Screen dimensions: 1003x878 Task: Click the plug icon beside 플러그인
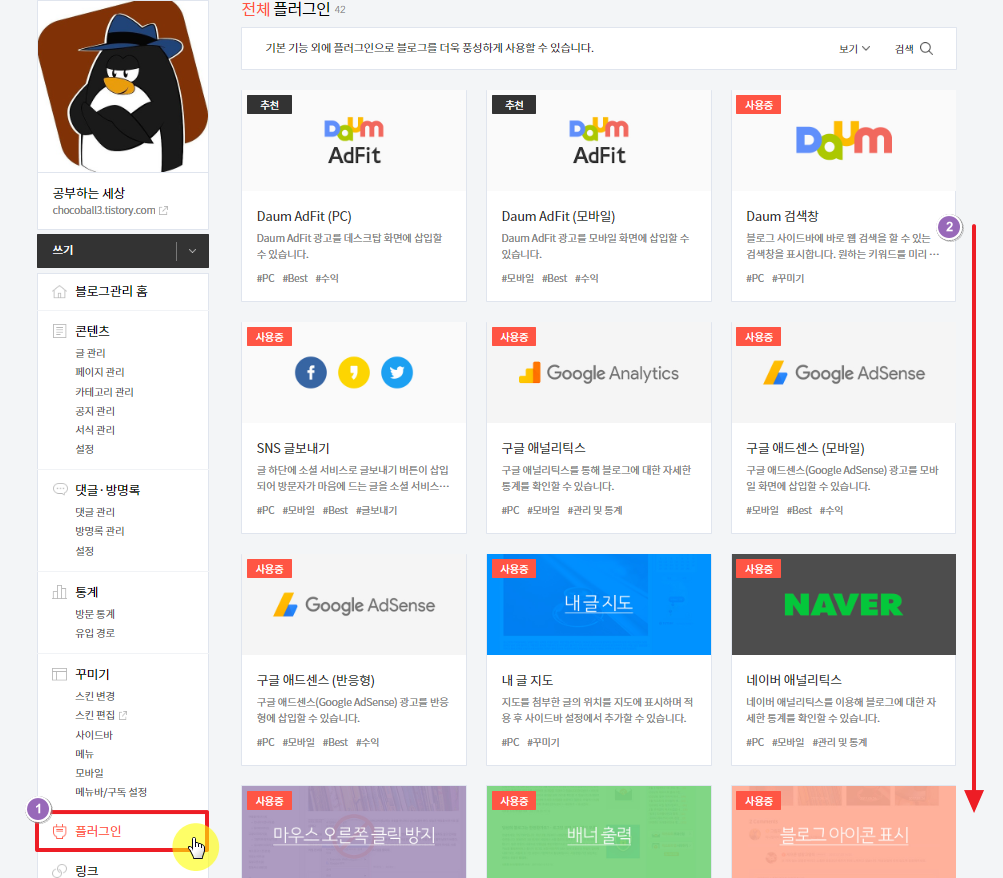[x=59, y=831]
